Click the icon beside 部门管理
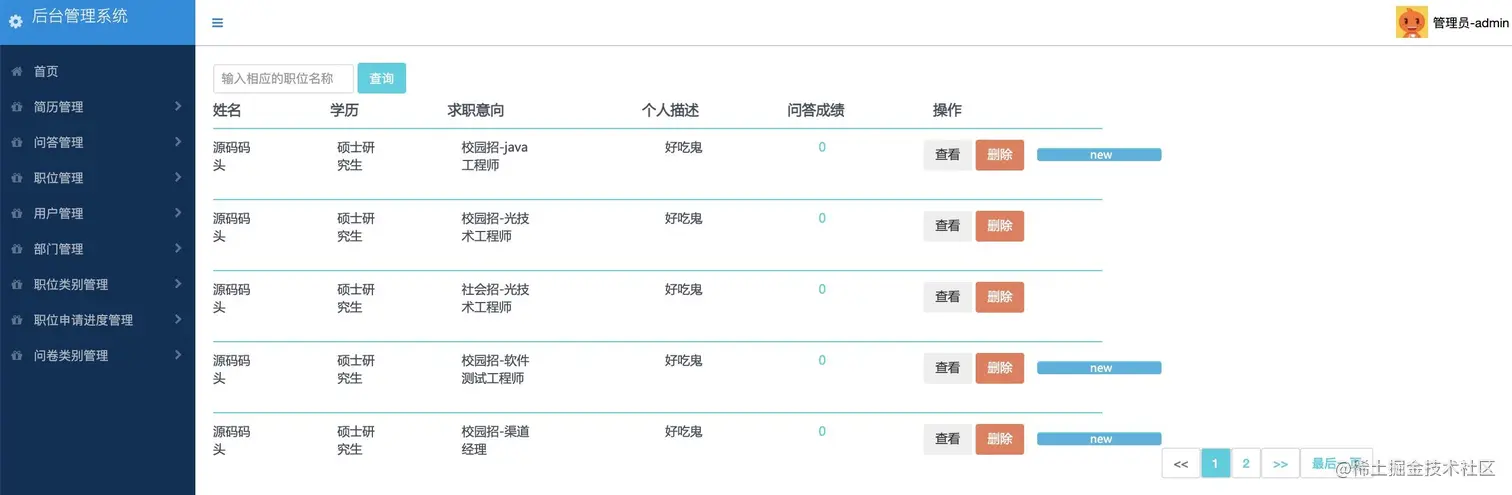Screen dimensions: 1512x495 (x=16, y=249)
